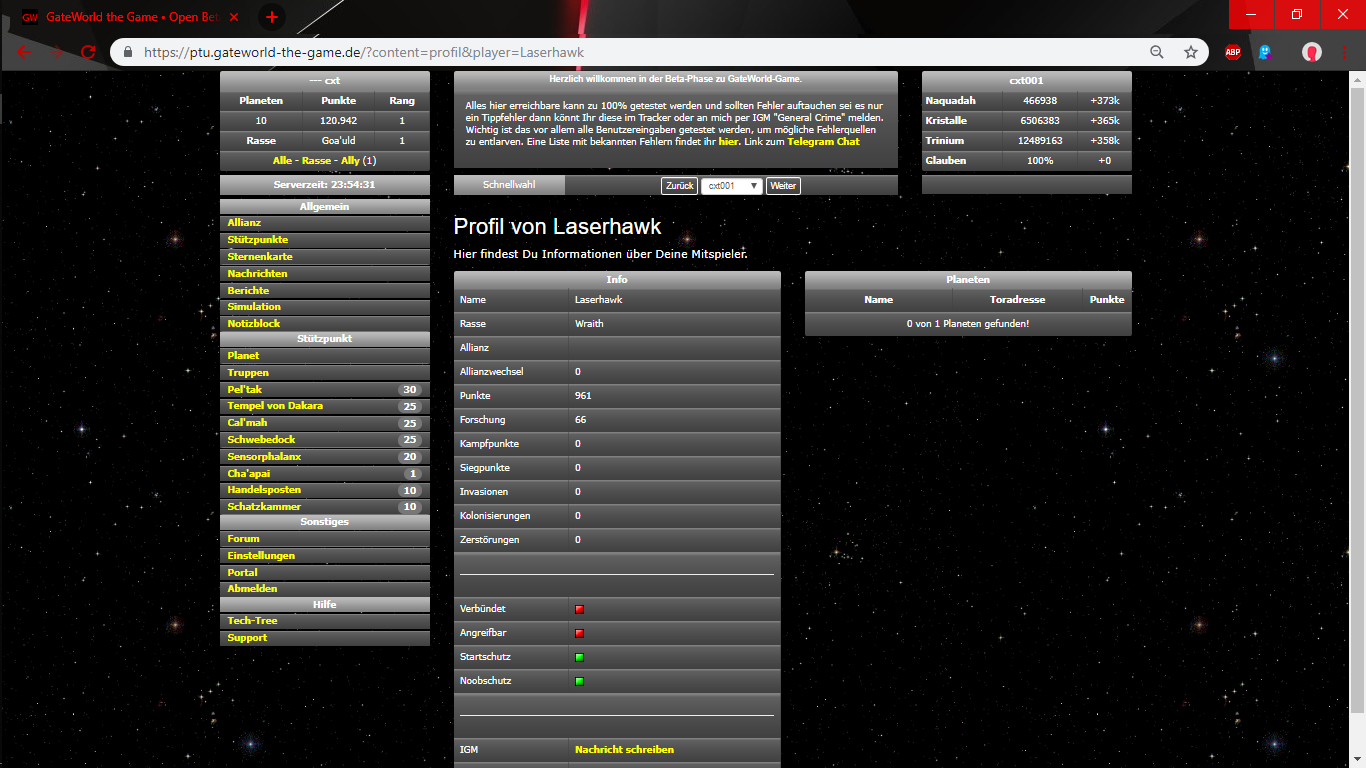Open the Chrome three-dot menu

1343,52
